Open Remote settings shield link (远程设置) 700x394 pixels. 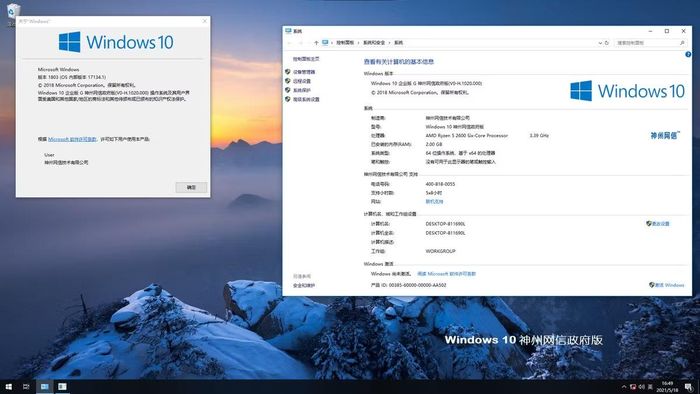(x=301, y=81)
